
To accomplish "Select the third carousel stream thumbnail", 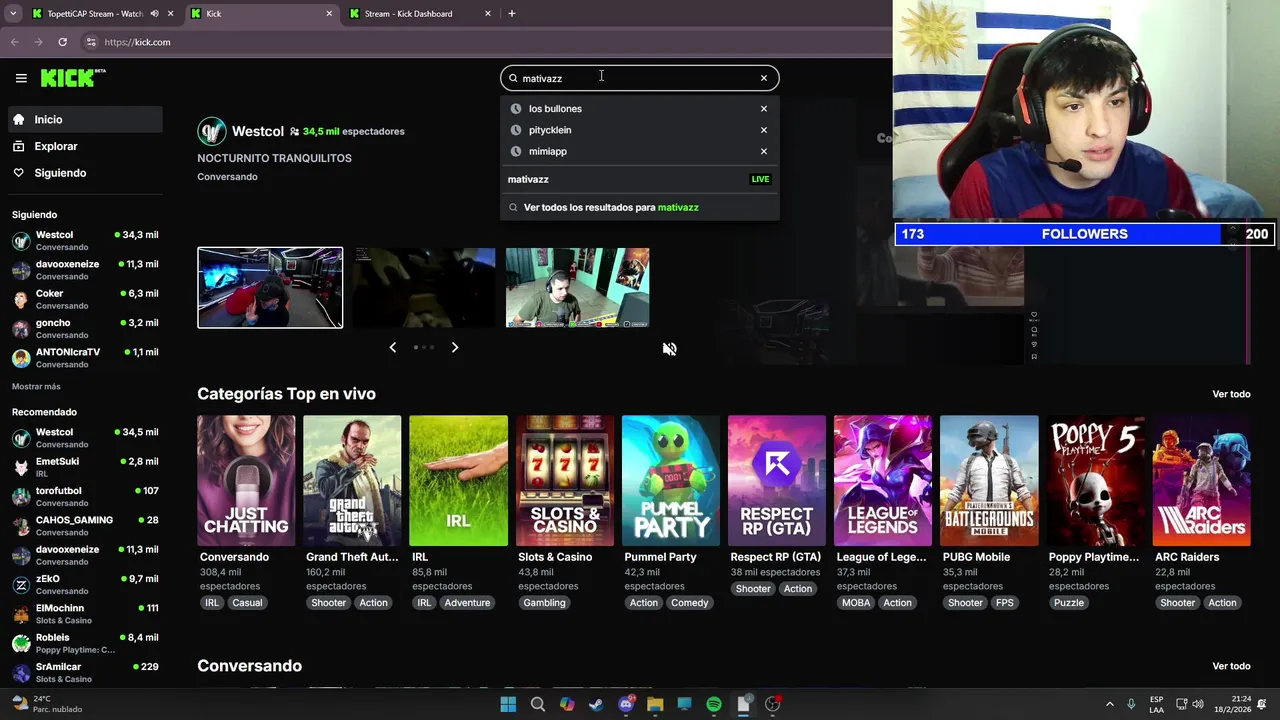I will point(577,288).
